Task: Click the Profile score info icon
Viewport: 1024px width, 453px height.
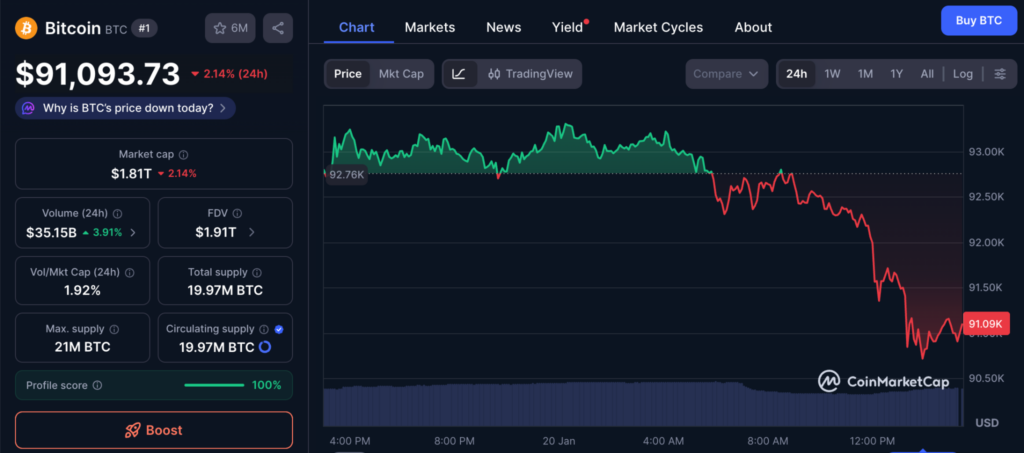Action: pos(97,385)
